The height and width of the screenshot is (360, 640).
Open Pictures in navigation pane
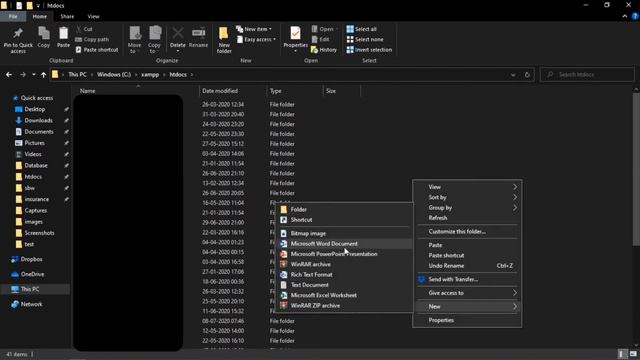tap(34, 143)
